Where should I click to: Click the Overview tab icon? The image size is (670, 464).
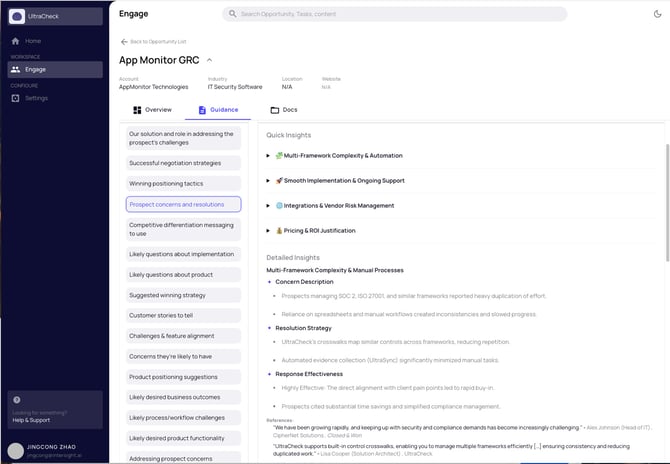click(x=137, y=110)
